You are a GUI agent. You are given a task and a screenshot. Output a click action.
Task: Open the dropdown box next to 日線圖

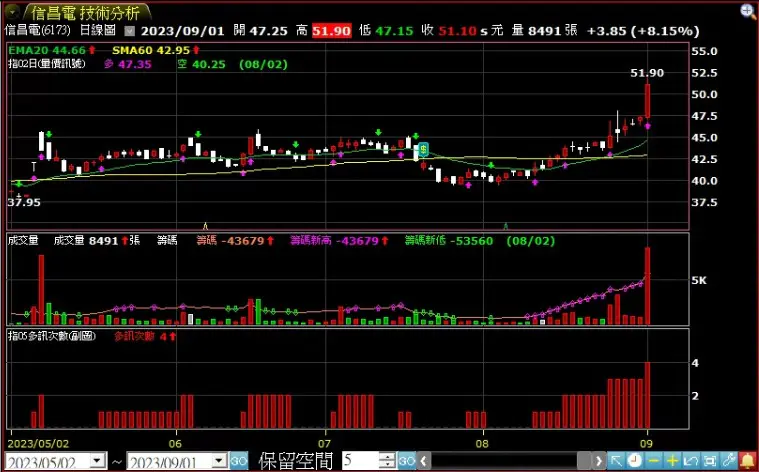129,31
